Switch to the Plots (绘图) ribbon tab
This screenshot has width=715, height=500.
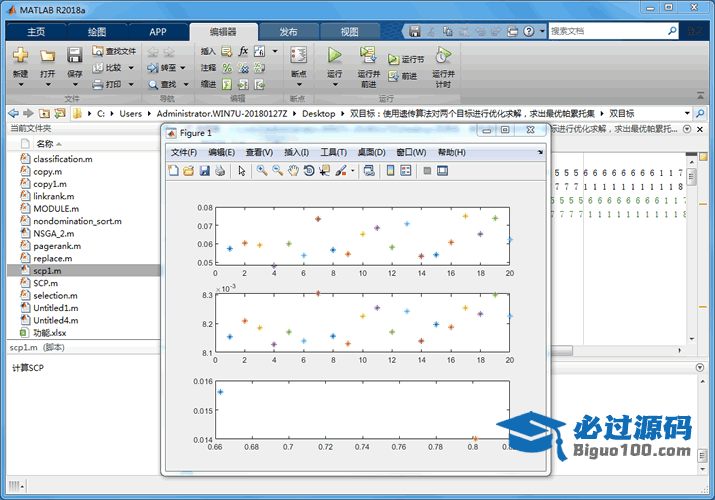pos(97,31)
